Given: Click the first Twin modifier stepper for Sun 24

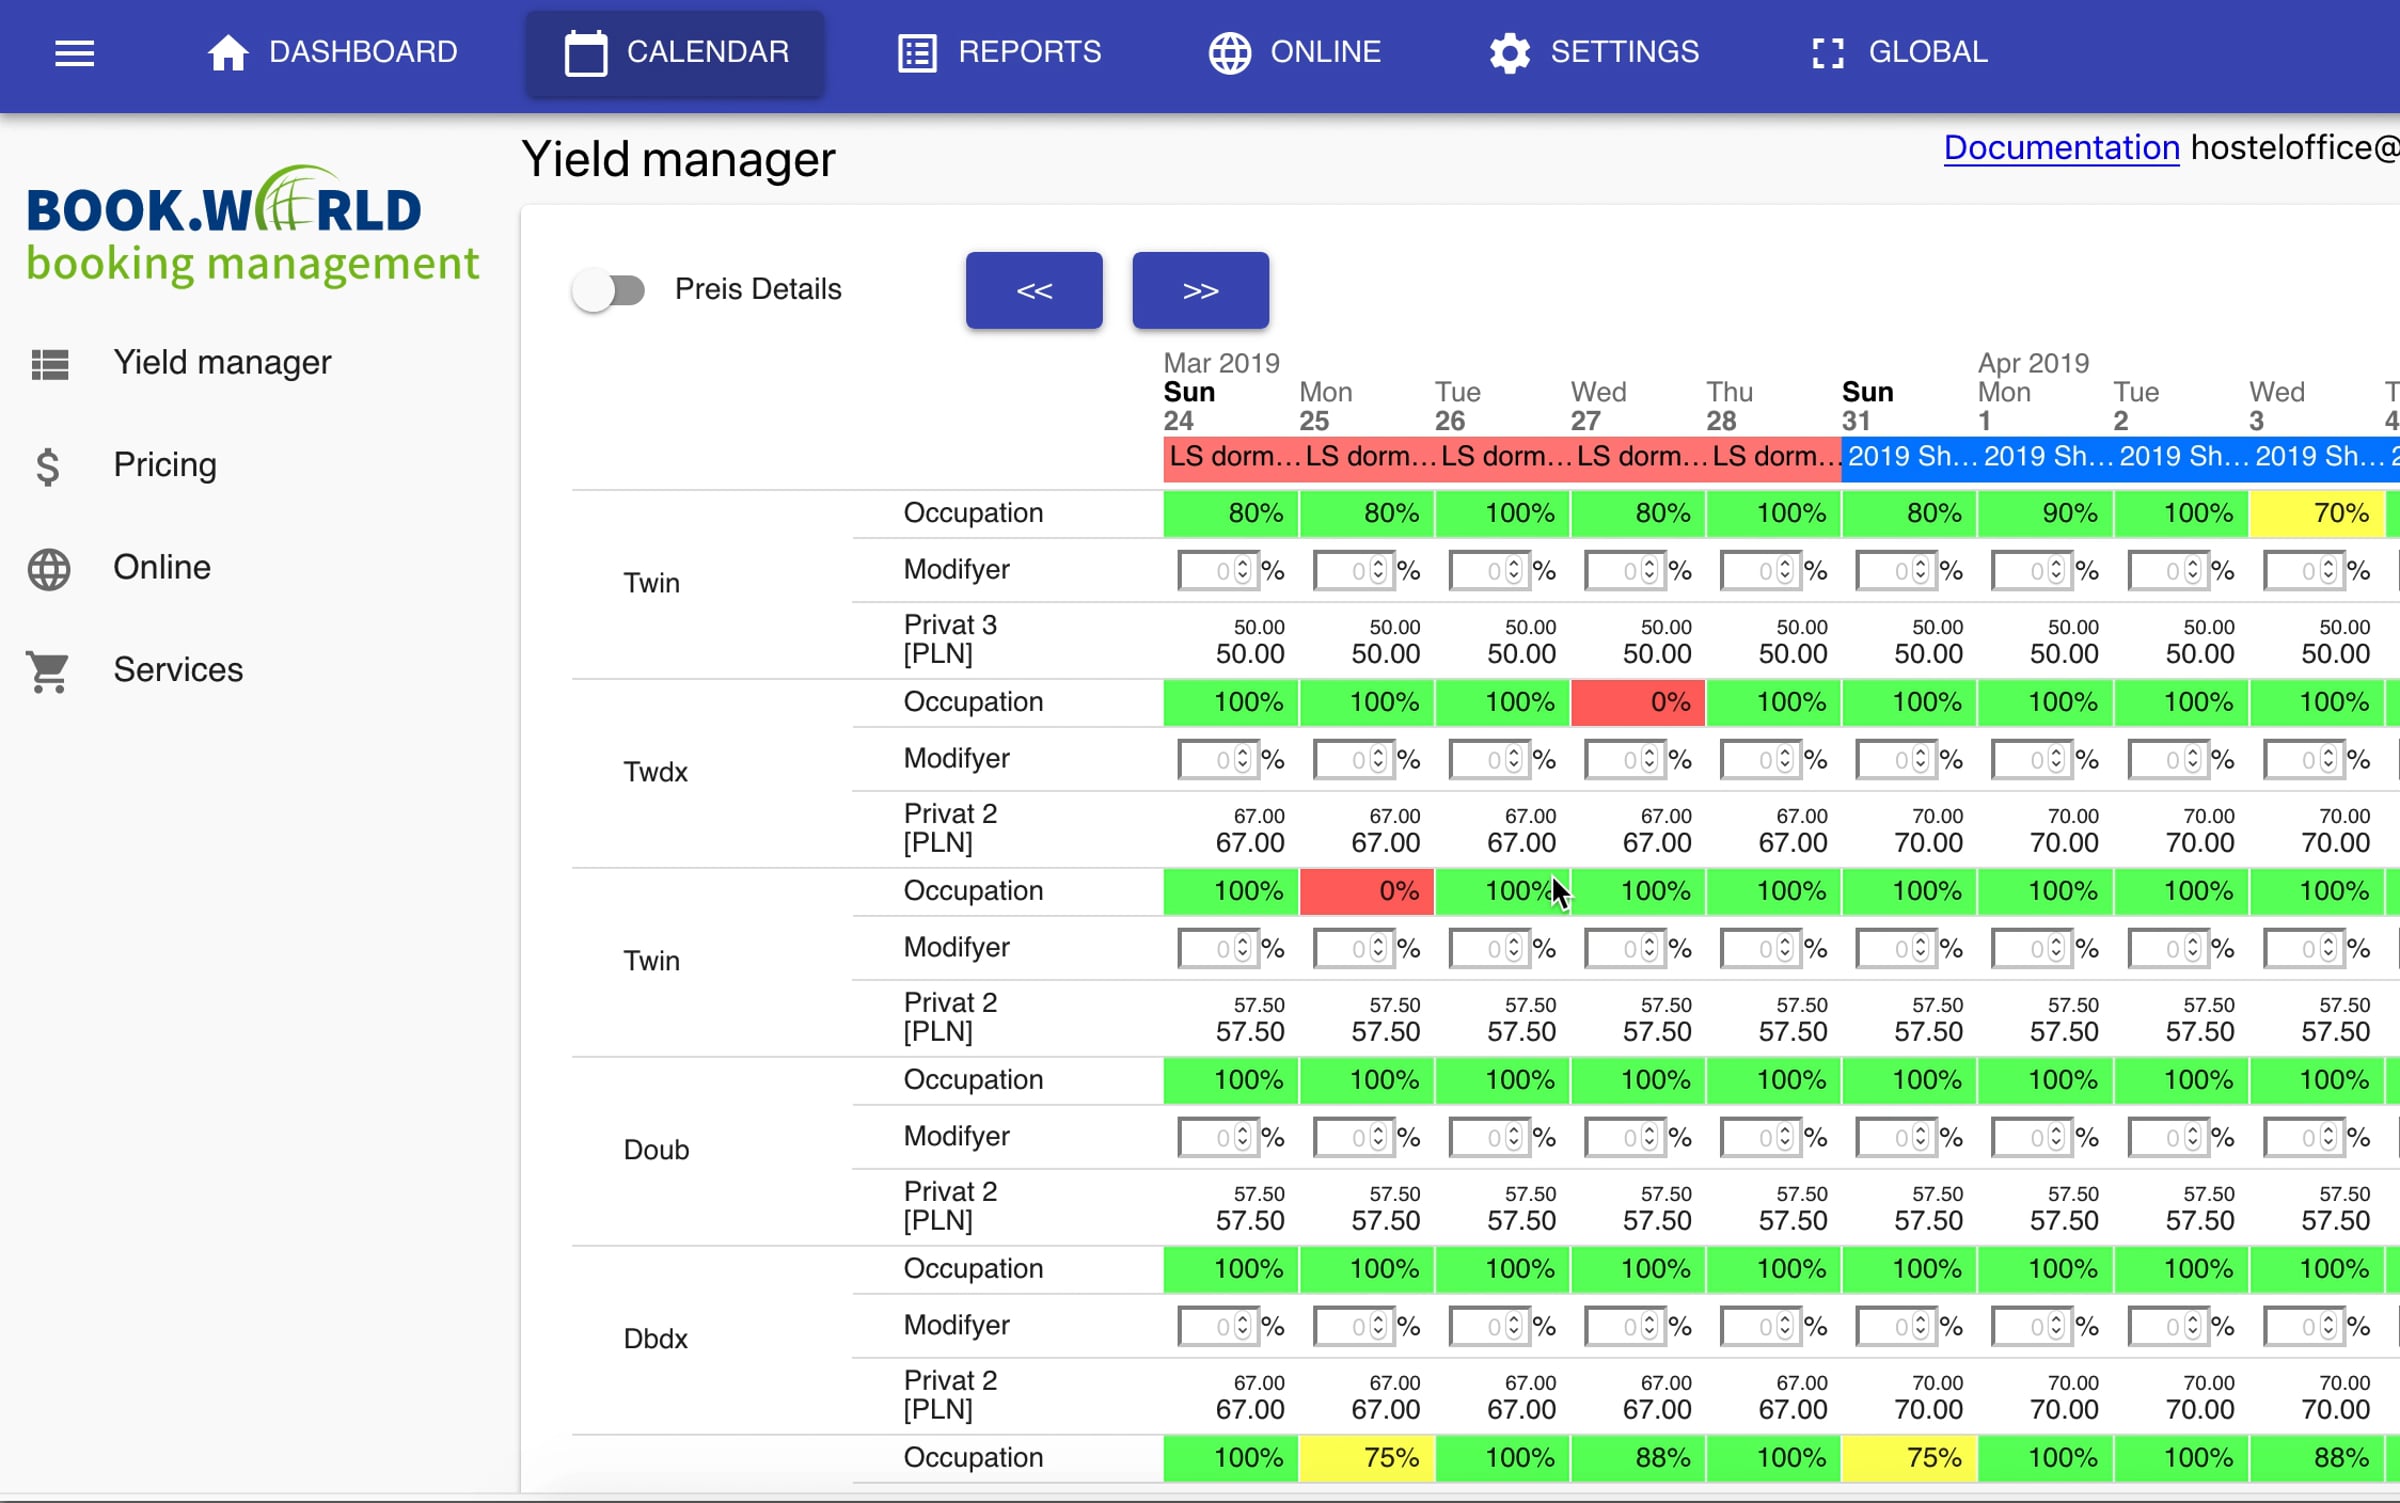Looking at the screenshot, I should [1243, 571].
